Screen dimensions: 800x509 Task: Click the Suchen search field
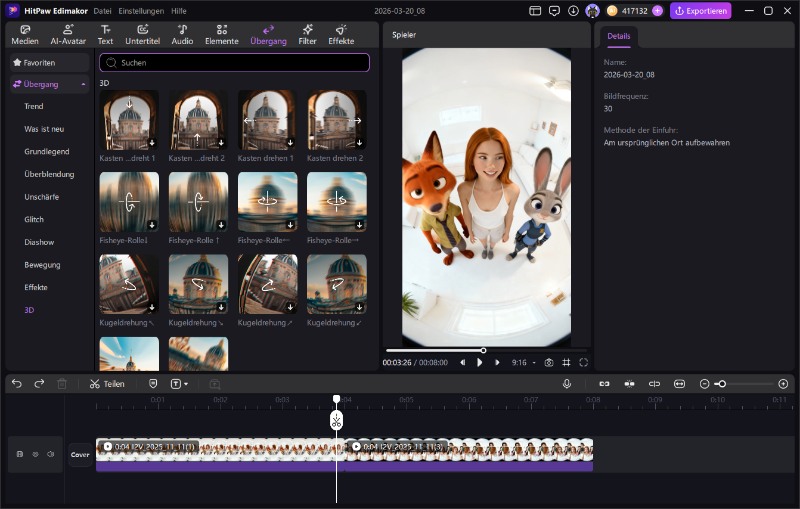(234, 62)
